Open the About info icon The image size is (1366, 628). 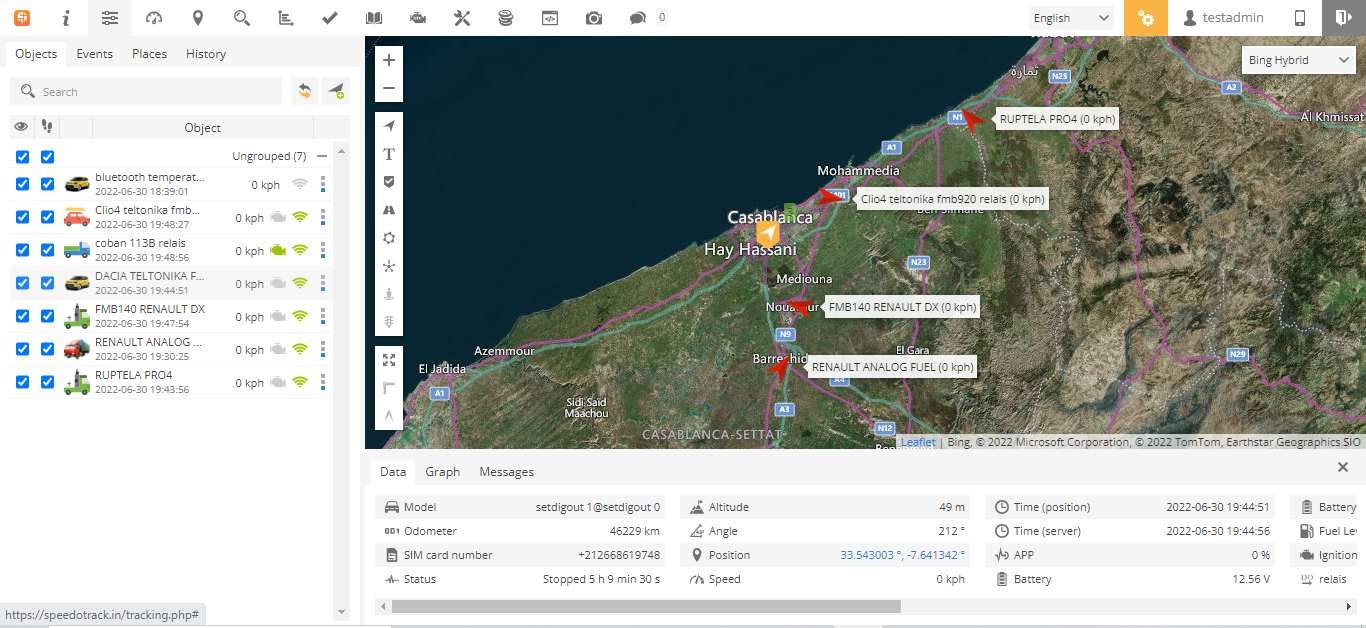[x=66, y=18]
